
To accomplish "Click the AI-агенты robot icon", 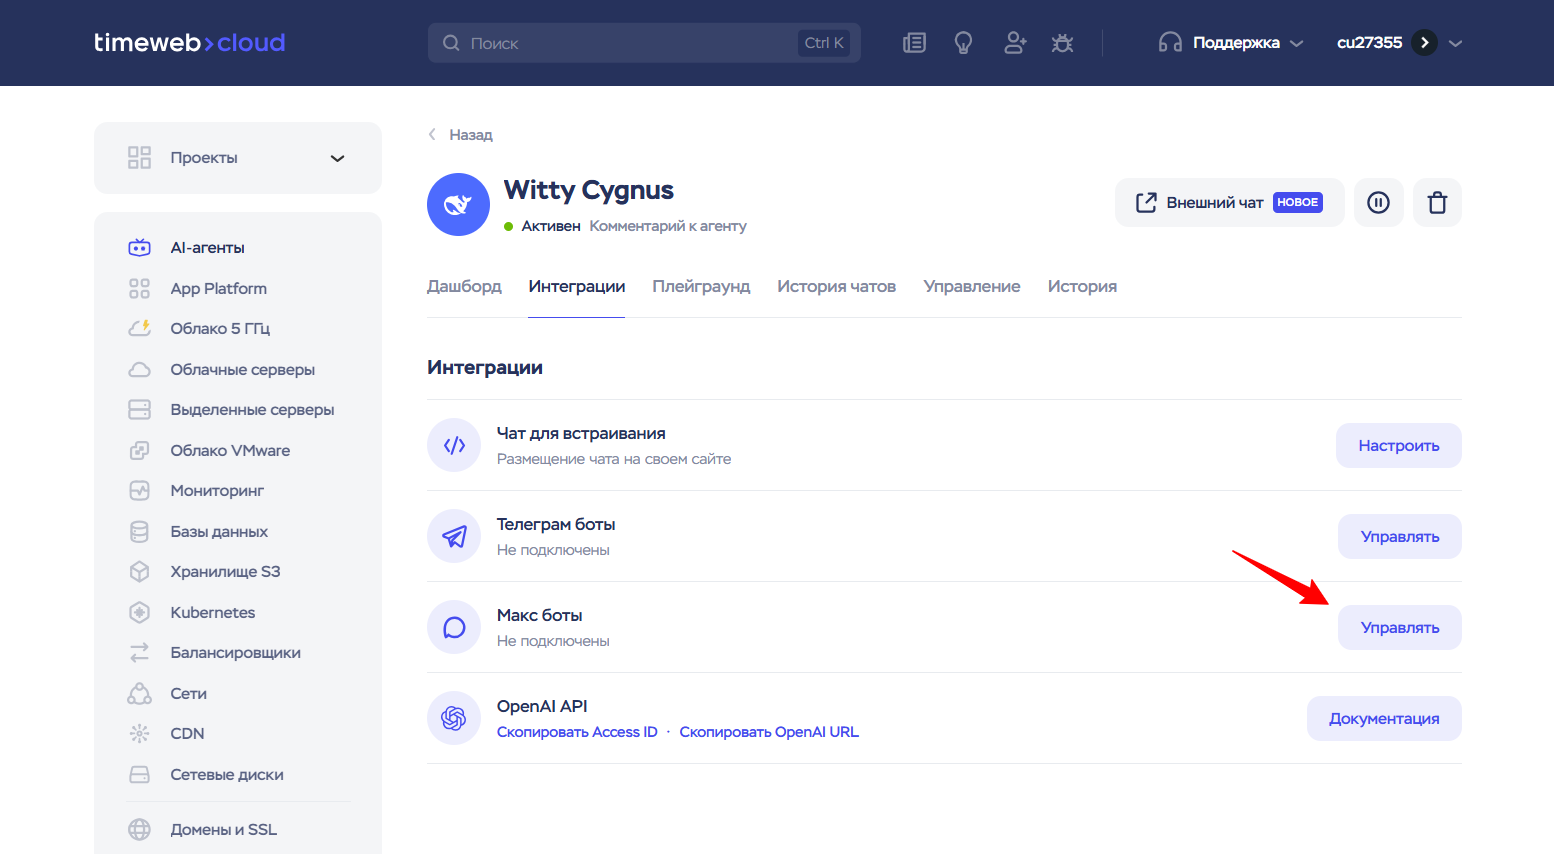I will (140, 247).
